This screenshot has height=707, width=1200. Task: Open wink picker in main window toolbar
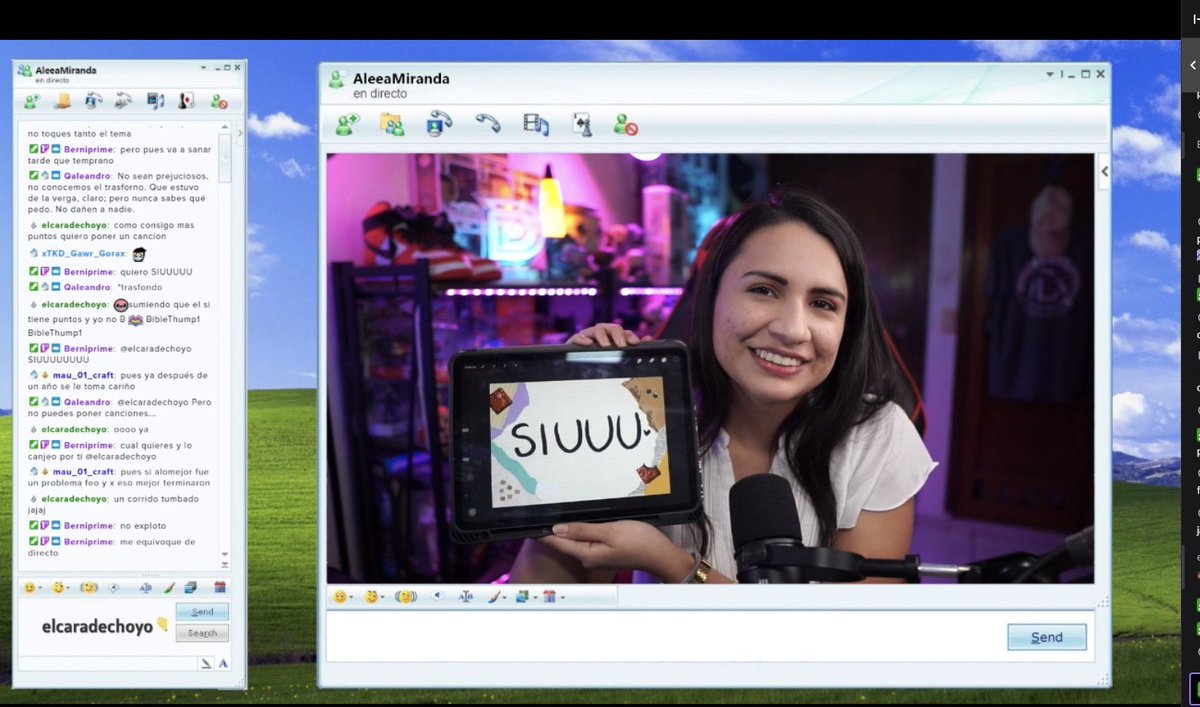tap(371, 597)
